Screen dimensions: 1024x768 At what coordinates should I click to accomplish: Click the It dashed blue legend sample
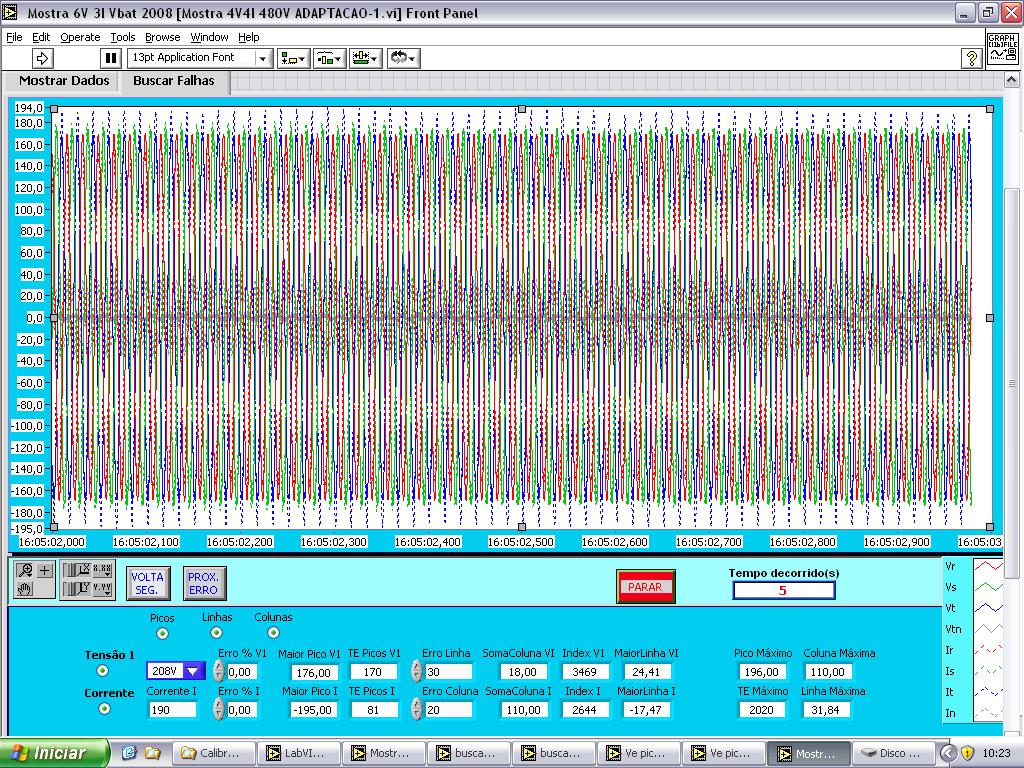pyautogui.click(x=988, y=692)
